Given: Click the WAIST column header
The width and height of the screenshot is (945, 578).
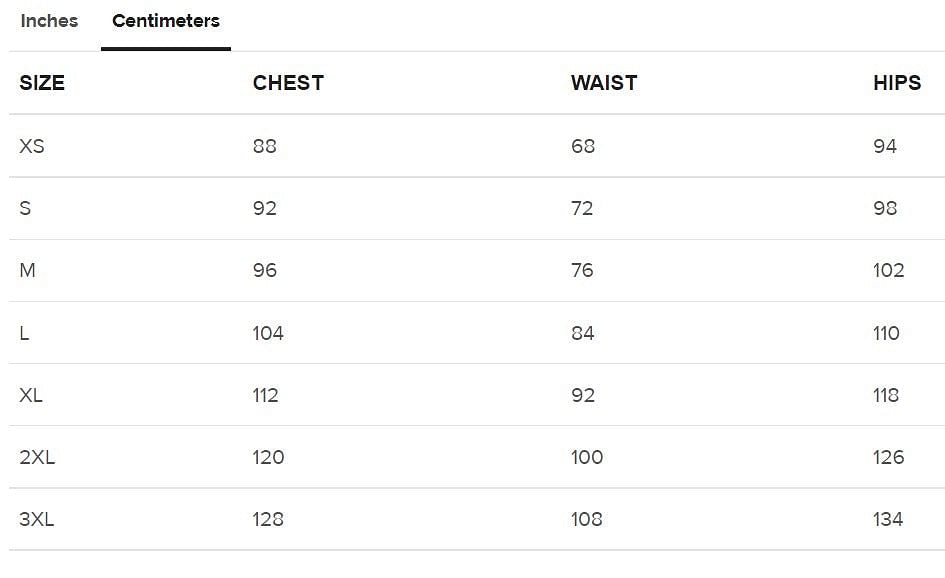Looking at the screenshot, I should pos(604,83).
